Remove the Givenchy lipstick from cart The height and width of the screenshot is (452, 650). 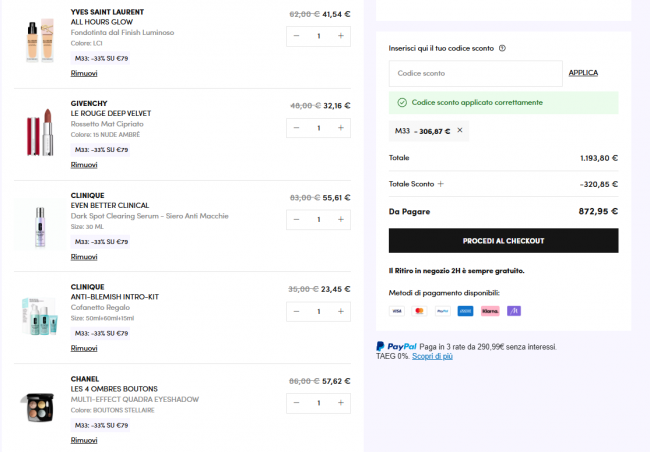(x=84, y=165)
